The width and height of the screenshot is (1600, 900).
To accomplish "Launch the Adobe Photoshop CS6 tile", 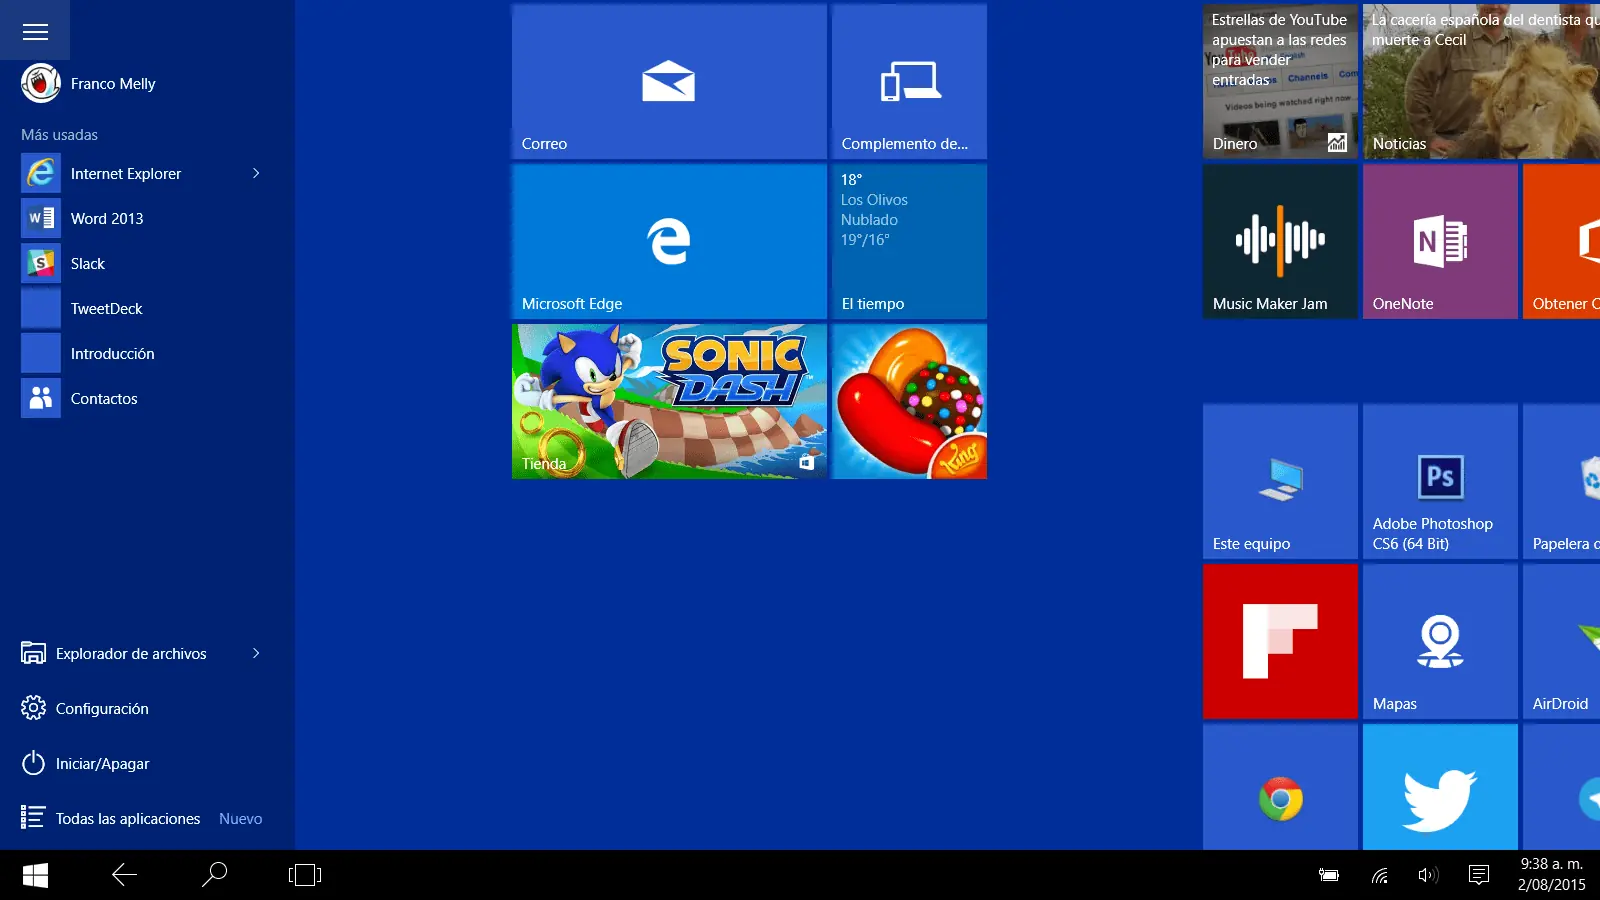I will pos(1440,481).
